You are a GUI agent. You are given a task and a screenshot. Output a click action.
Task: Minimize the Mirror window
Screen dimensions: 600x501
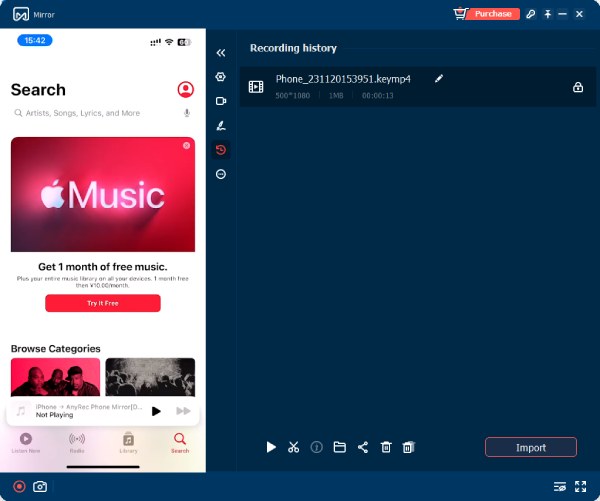[562, 14]
